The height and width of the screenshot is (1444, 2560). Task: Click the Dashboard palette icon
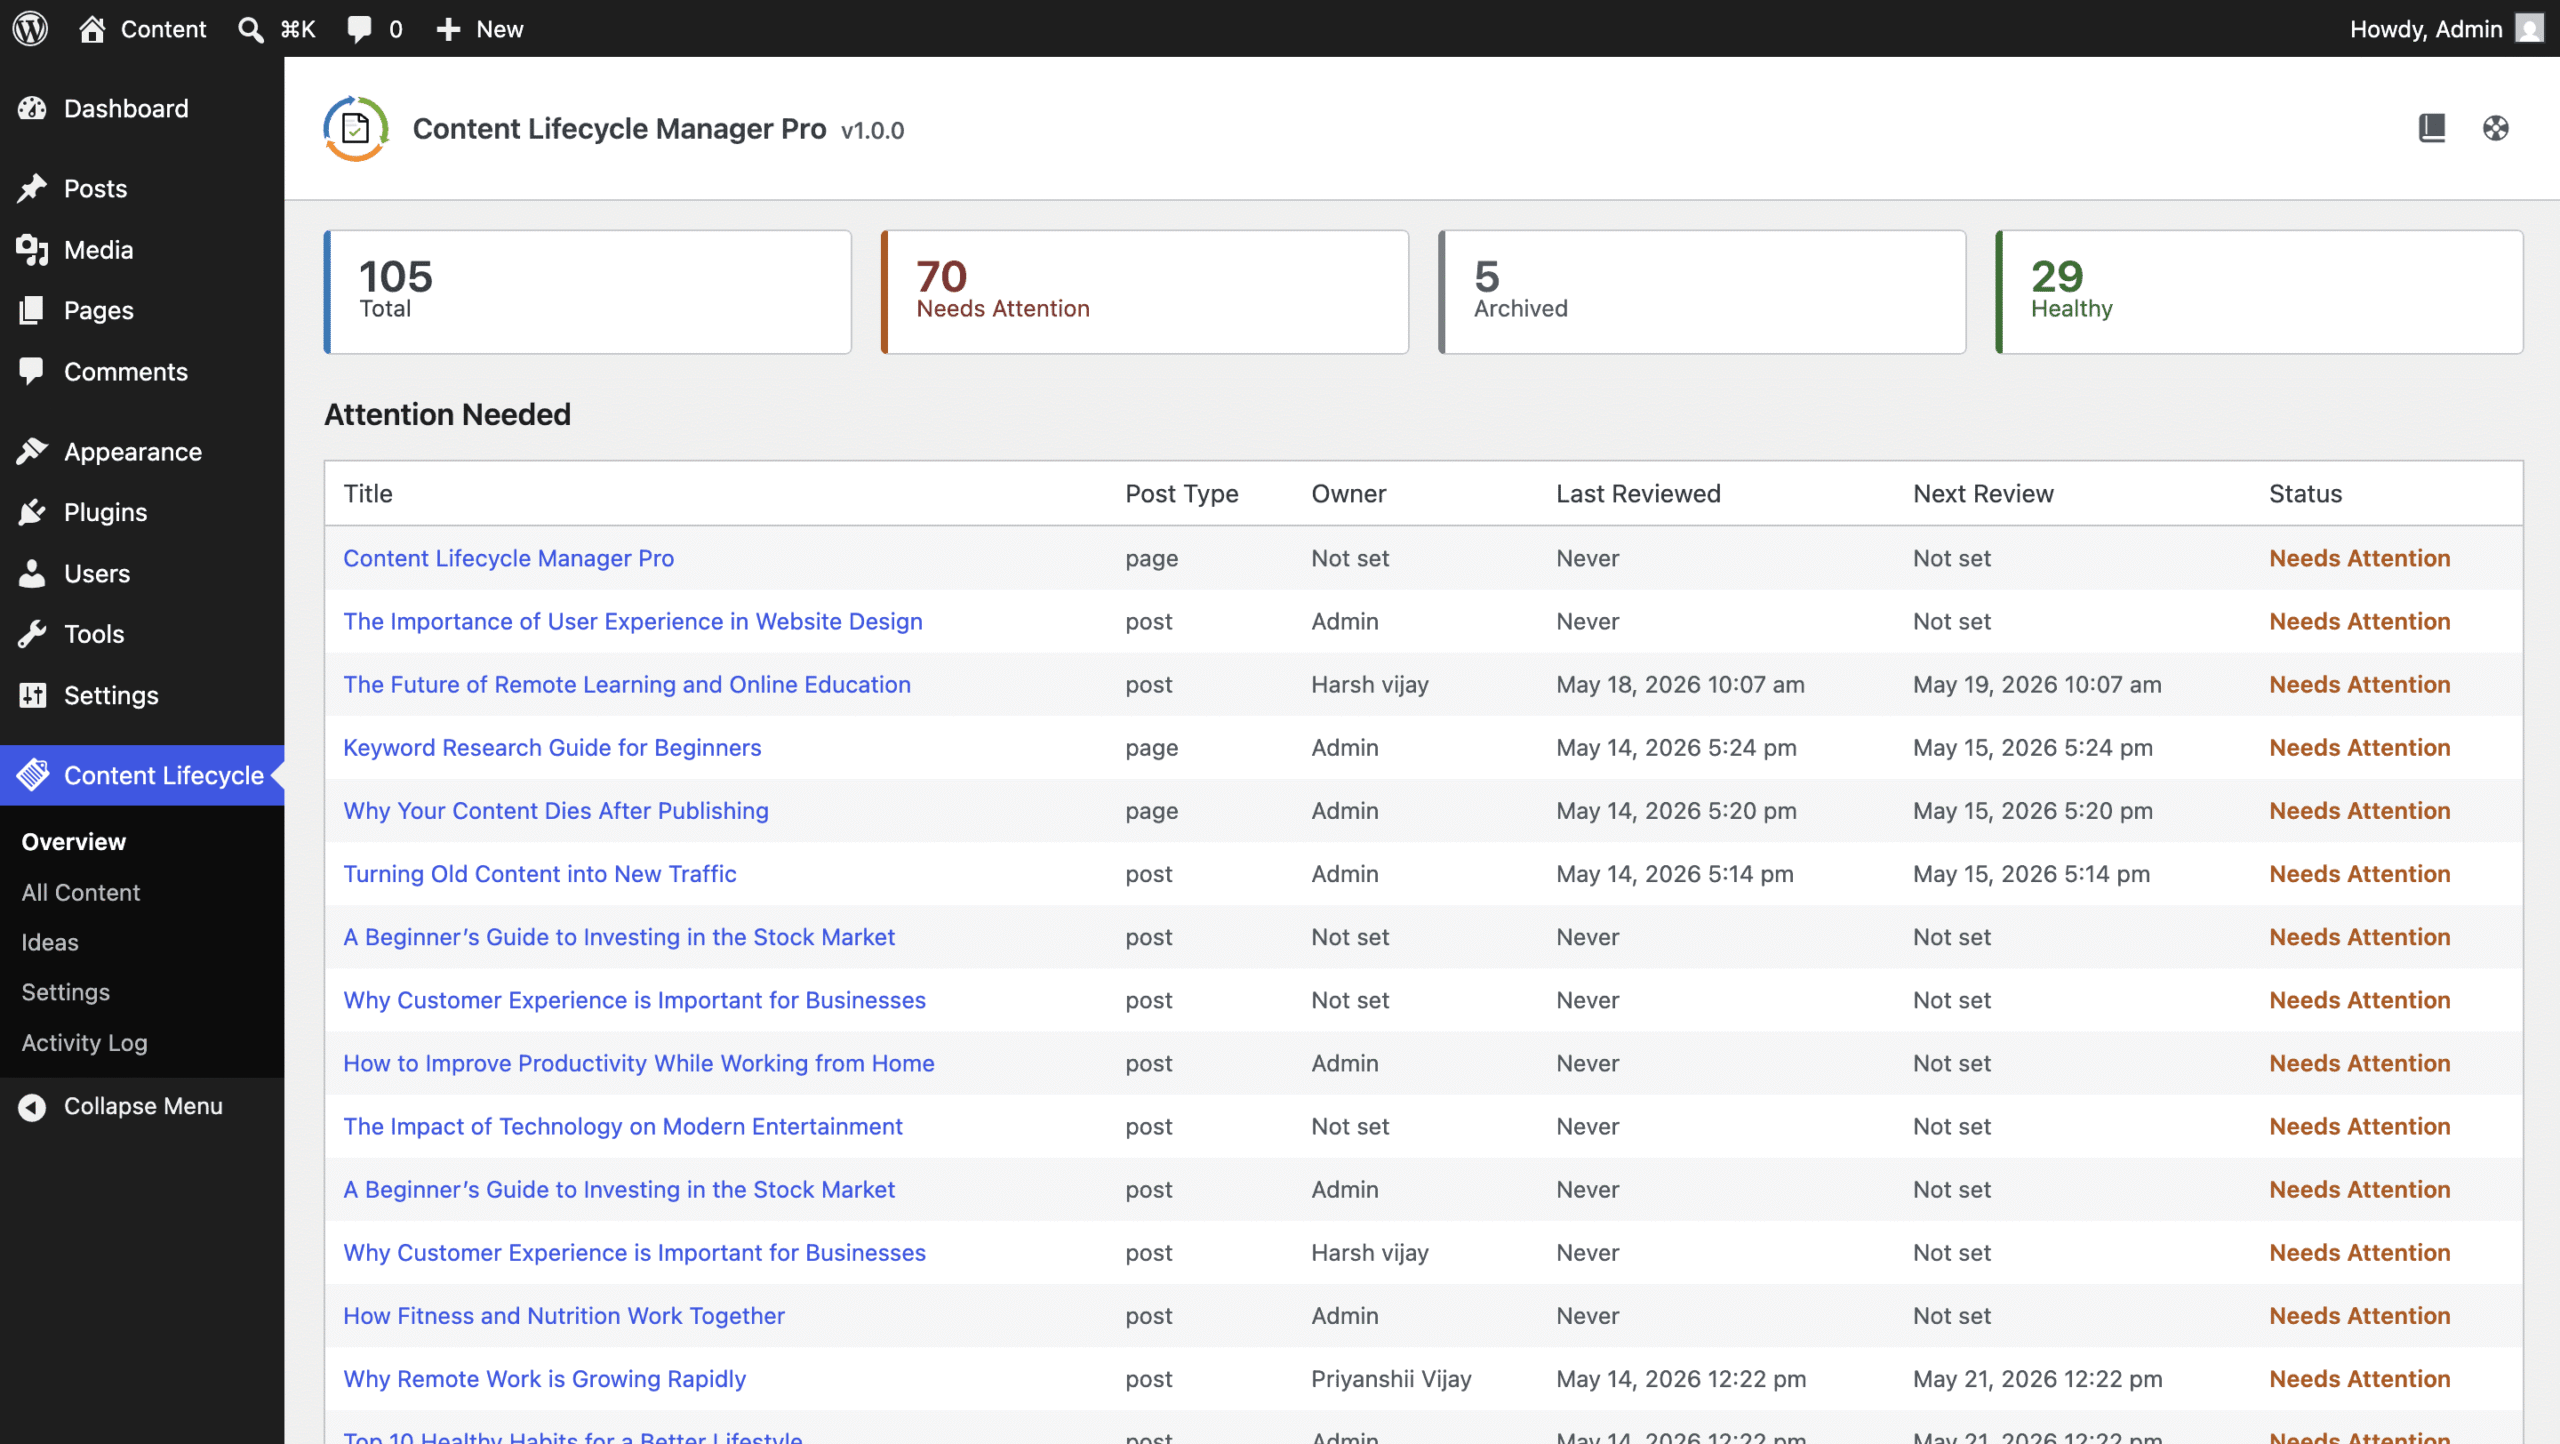[x=32, y=108]
